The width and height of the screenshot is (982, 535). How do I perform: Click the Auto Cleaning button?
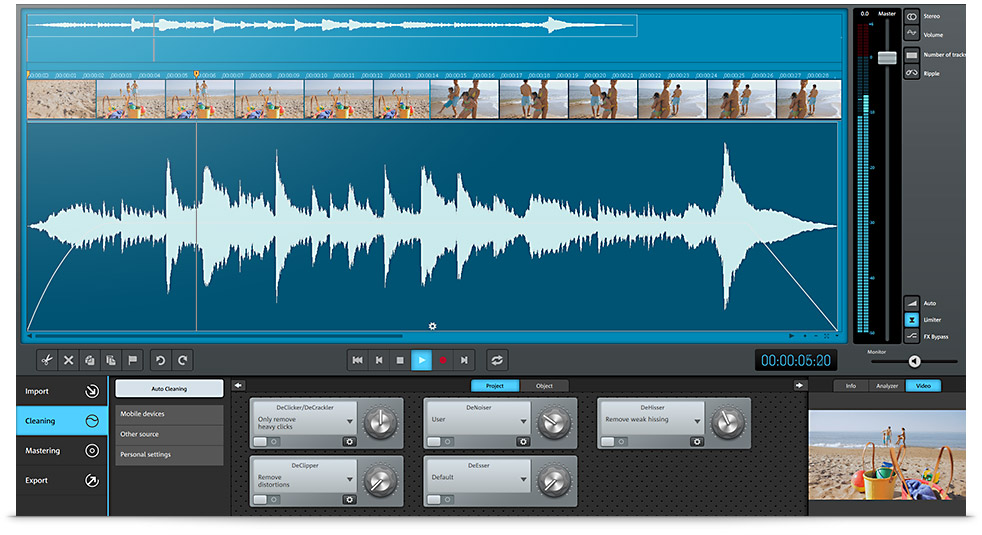(x=169, y=388)
